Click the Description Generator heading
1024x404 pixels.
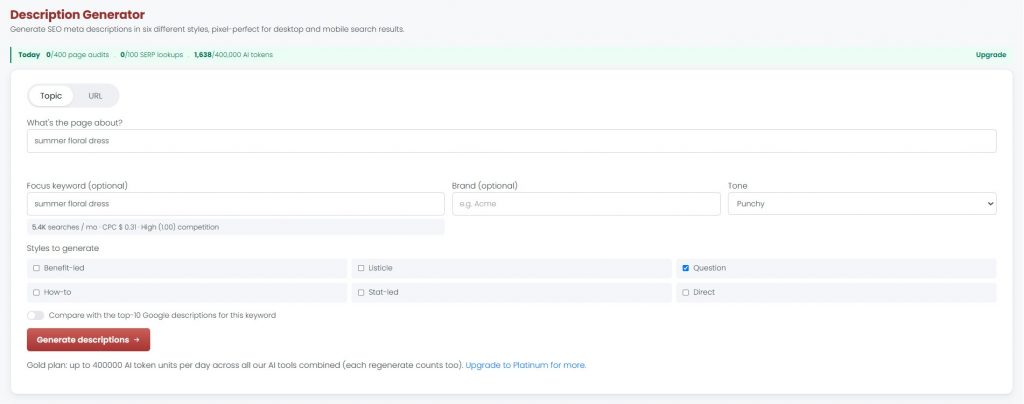click(x=78, y=14)
